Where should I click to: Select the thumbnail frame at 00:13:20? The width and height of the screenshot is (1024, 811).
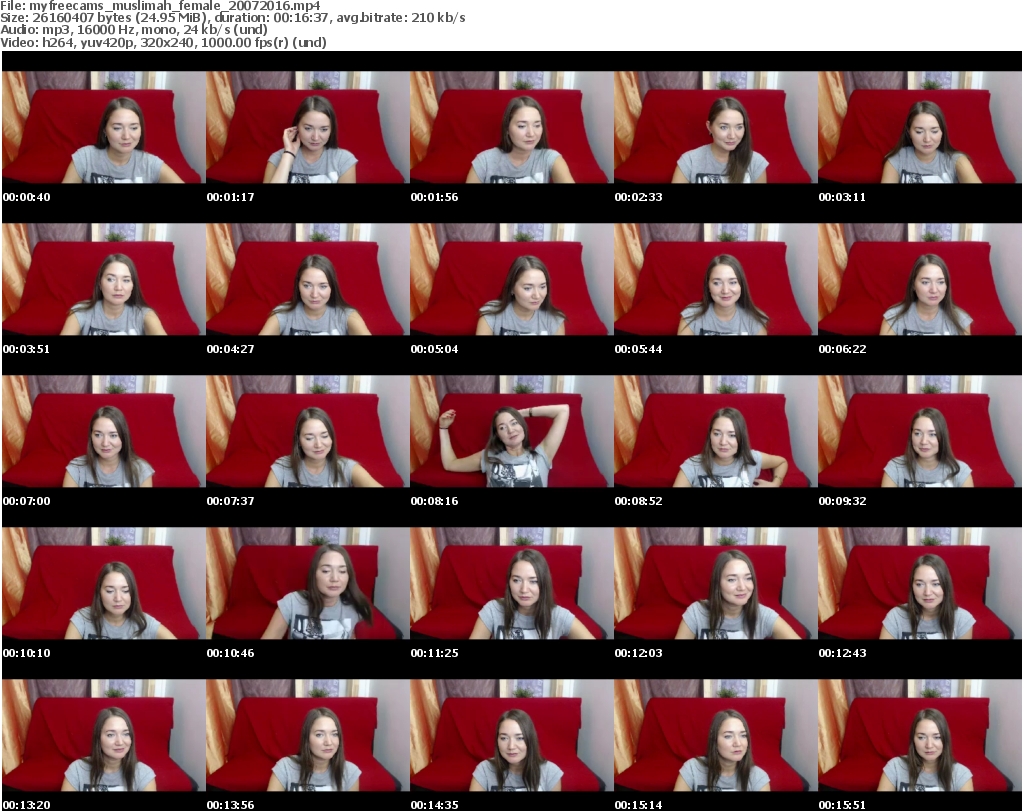click(103, 736)
